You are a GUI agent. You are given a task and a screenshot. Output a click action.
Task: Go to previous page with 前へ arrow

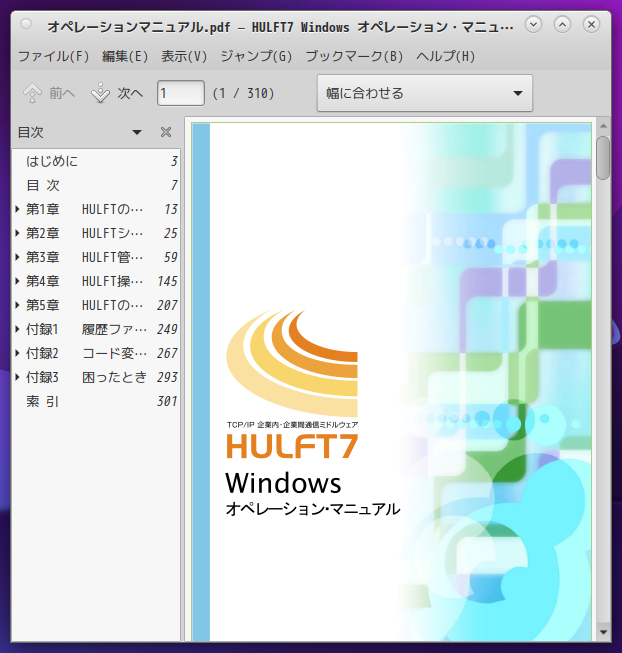[x=49, y=93]
